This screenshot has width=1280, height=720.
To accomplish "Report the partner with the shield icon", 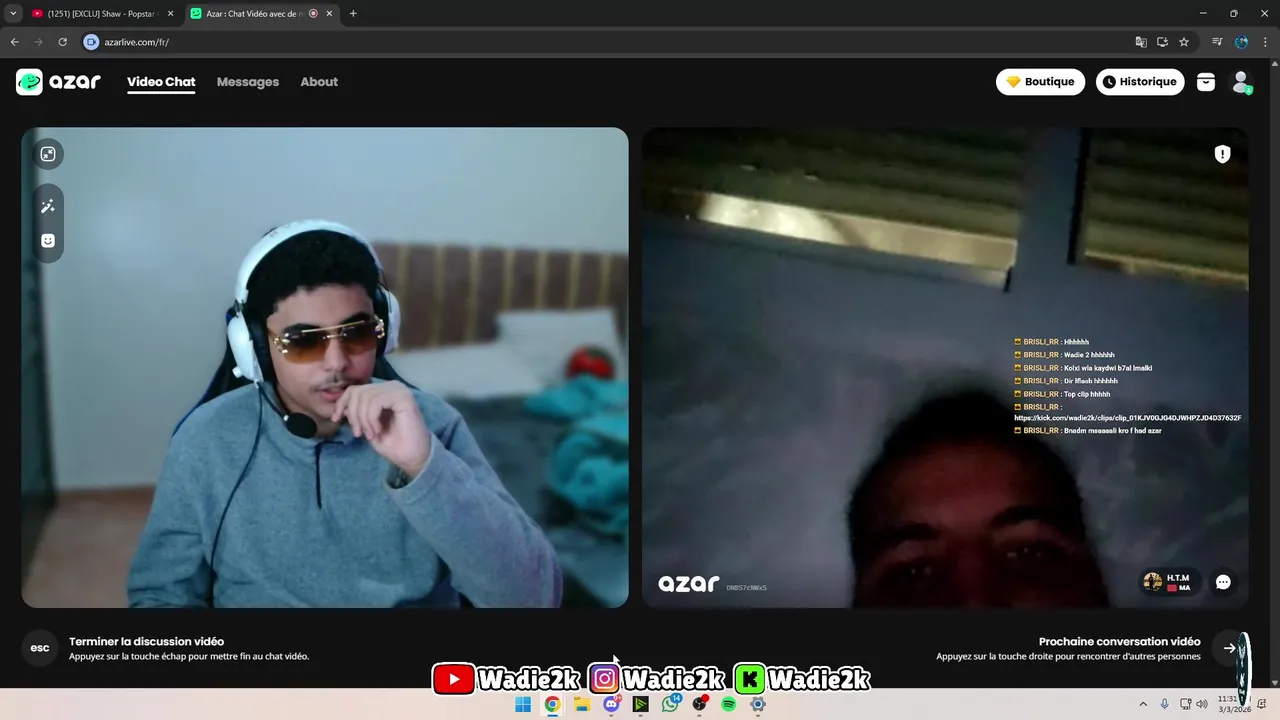I will point(1222,154).
